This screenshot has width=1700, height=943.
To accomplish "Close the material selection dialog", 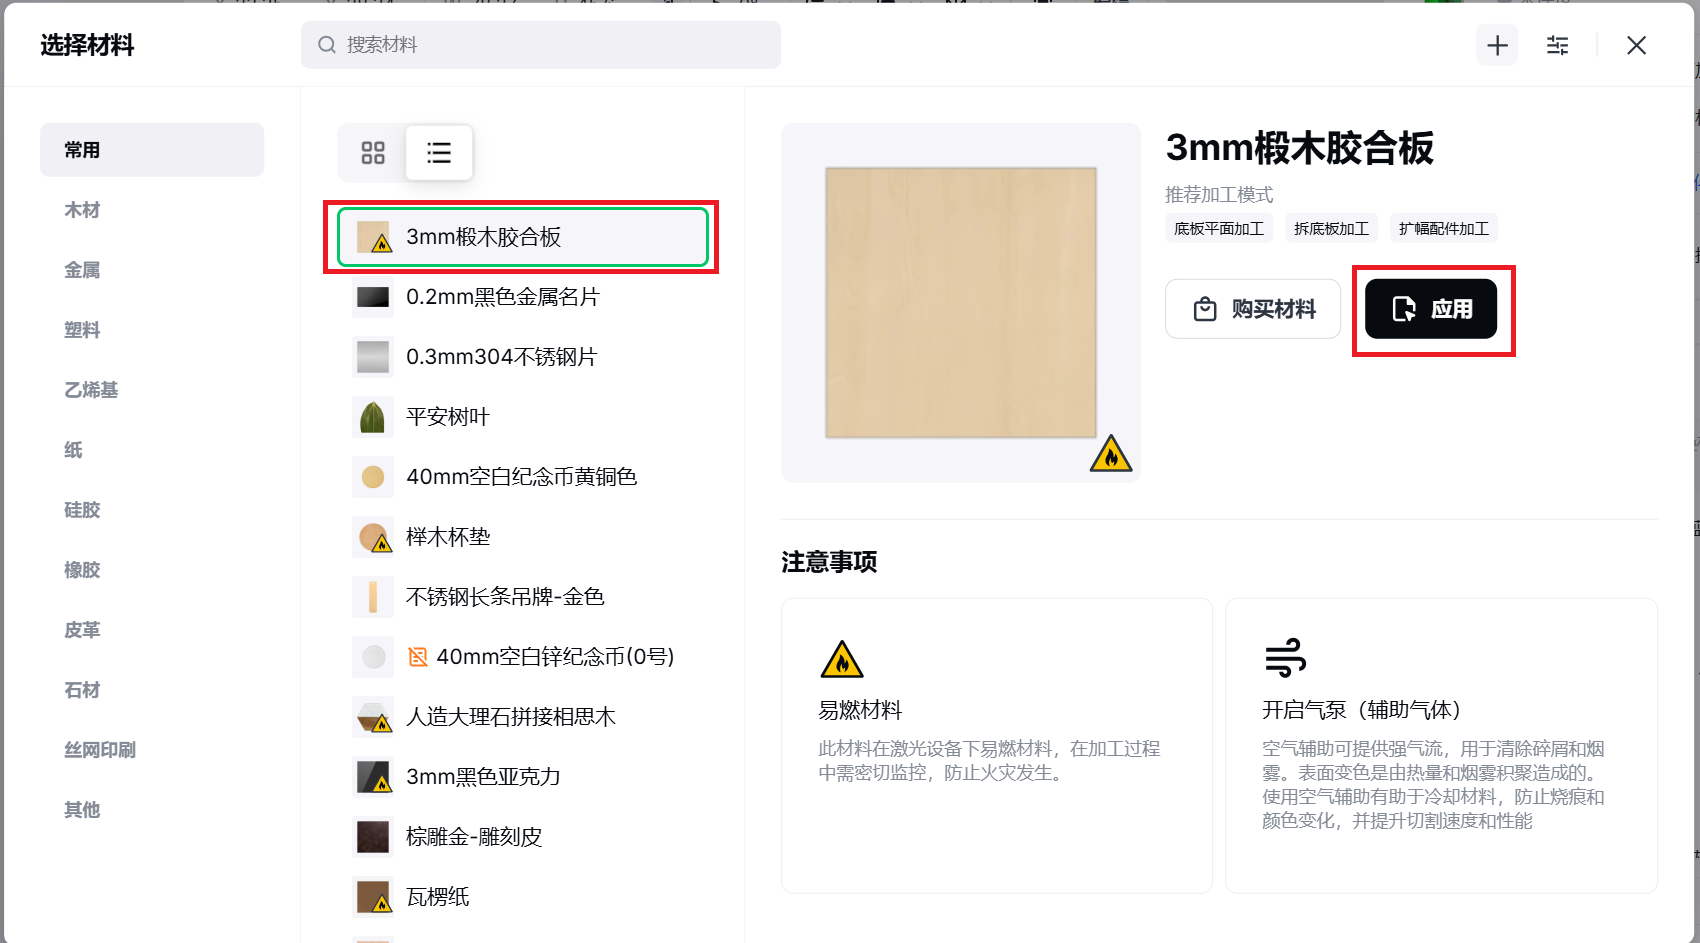I will coord(1636,45).
